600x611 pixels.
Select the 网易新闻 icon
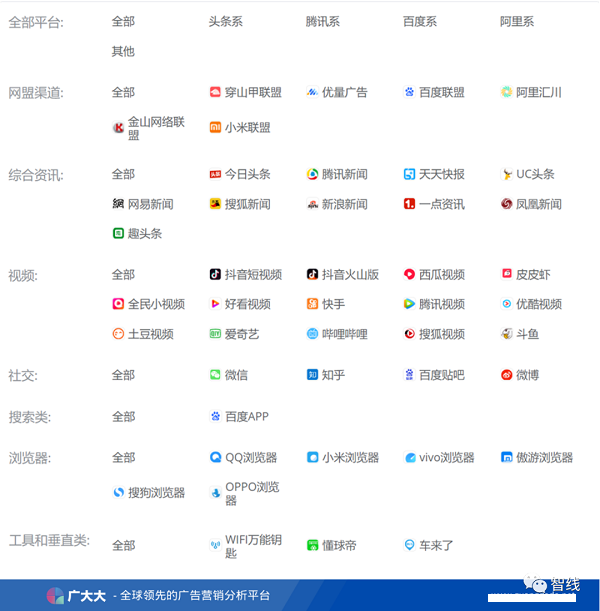pyautogui.click(x=118, y=204)
